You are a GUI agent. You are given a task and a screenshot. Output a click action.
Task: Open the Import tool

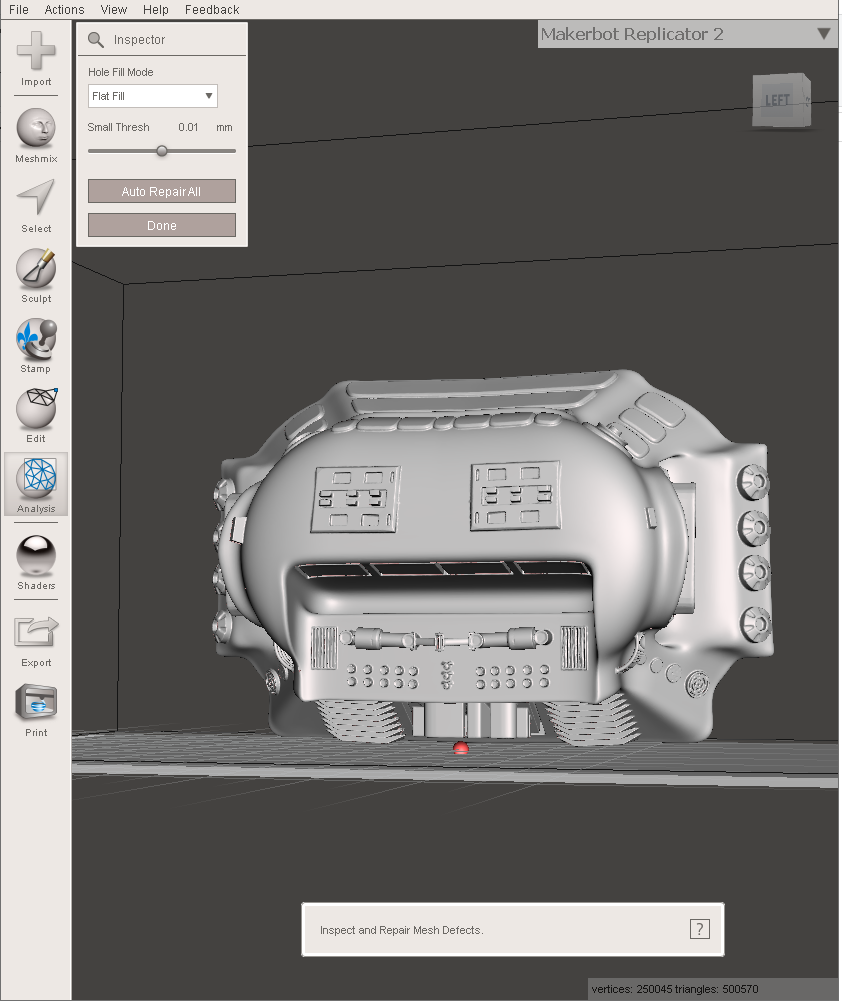tap(36, 58)
